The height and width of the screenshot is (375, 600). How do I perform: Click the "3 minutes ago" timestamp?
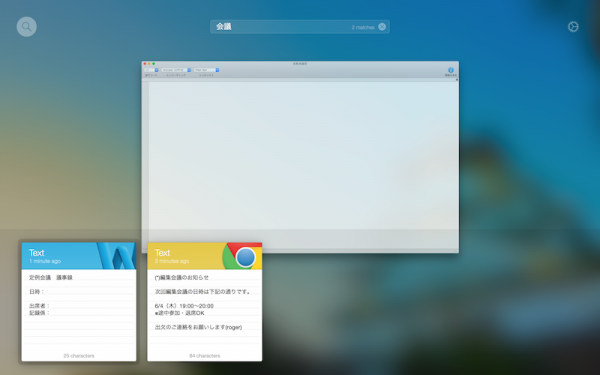coord(172,261)
